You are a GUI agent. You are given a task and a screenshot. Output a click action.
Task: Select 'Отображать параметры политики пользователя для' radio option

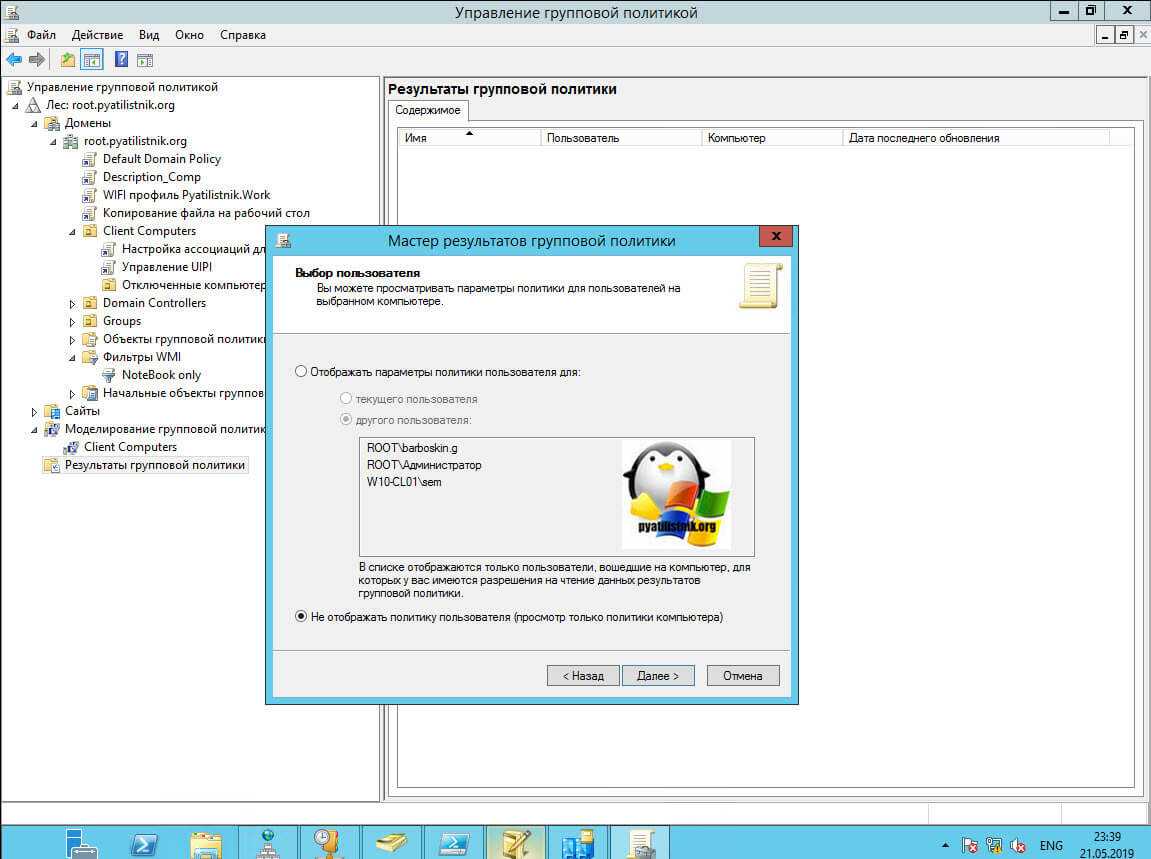click(x=301, y=372)
